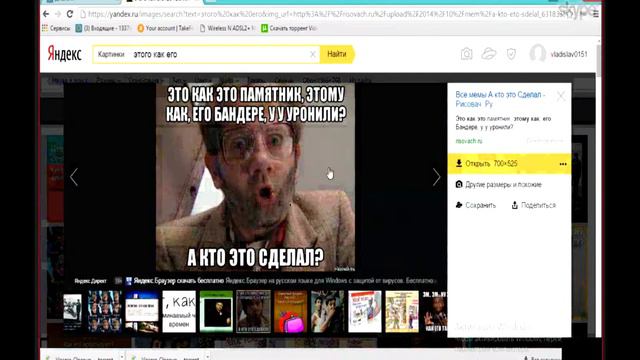Select the orange cartoon thumbnail with purple bag

pos(291,311)
